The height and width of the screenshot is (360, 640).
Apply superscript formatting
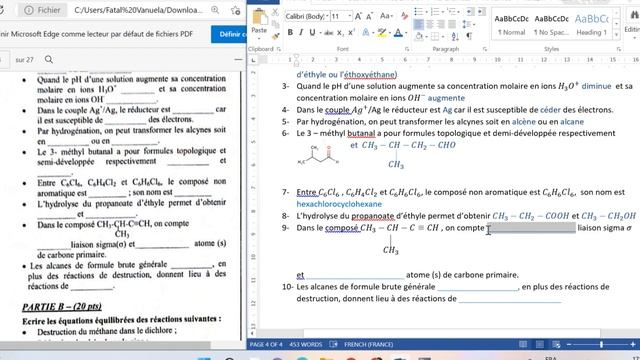point(351,33)
